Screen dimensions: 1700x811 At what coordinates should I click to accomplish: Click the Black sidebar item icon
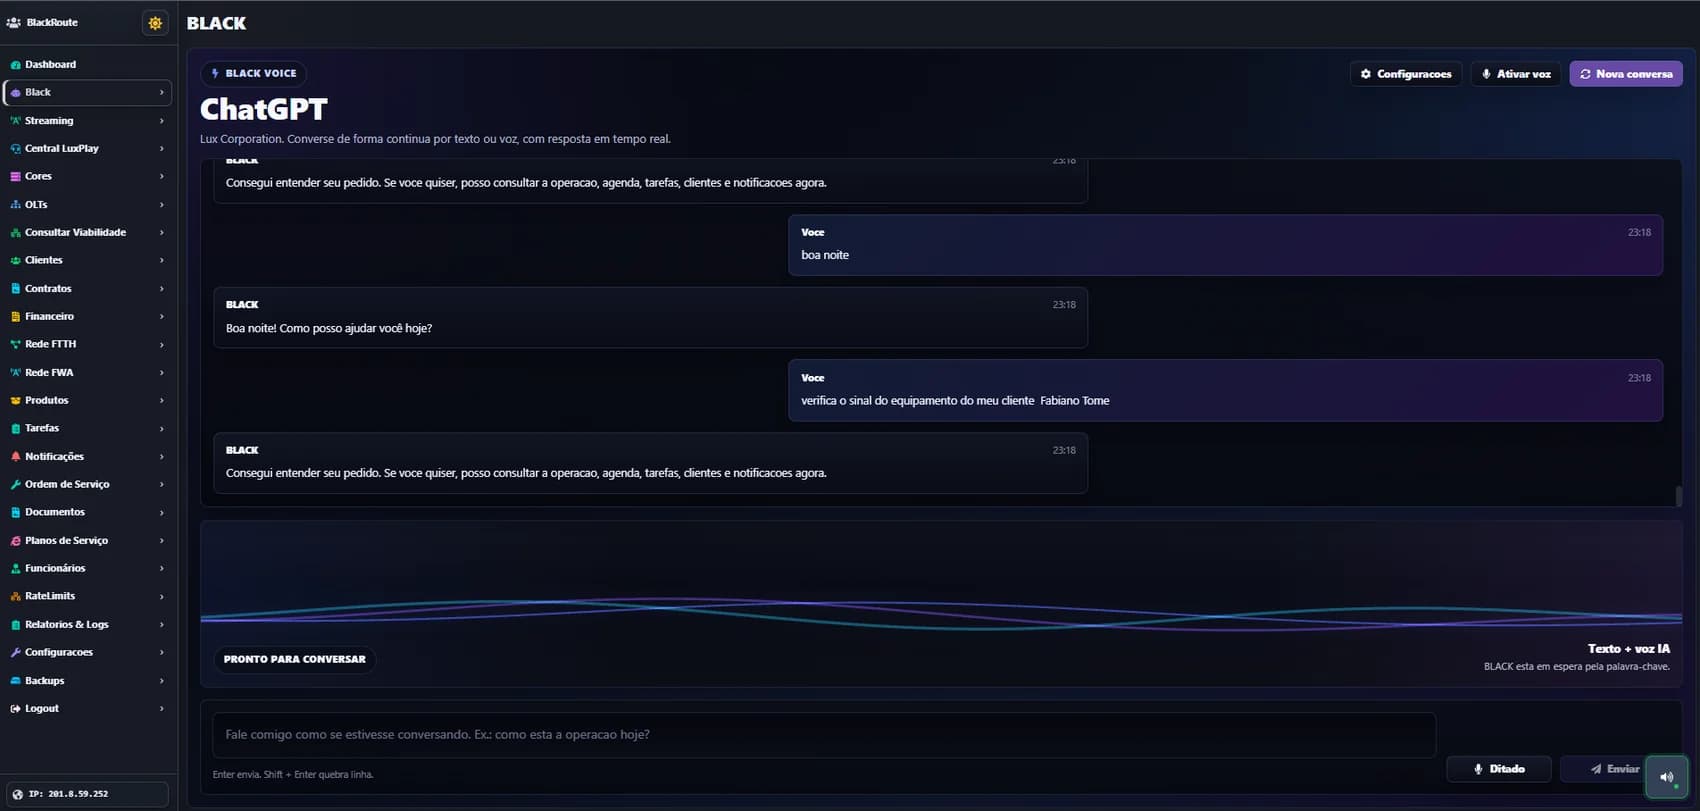15,93
